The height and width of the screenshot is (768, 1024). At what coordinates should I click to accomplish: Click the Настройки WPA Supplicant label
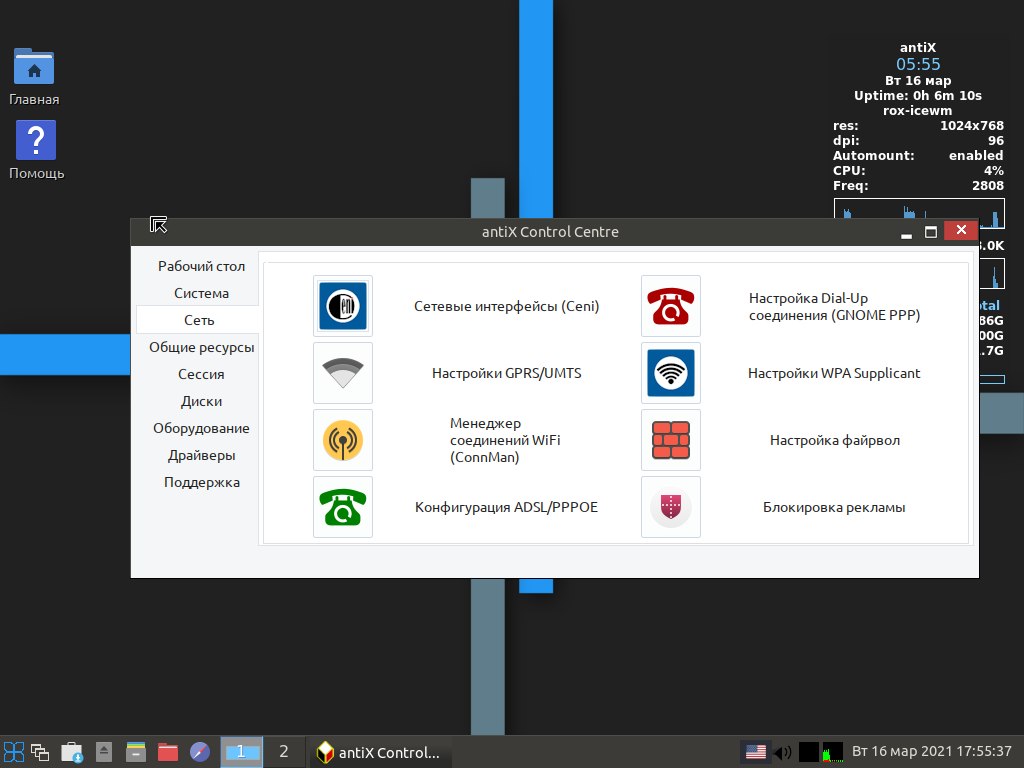[834, 373]
